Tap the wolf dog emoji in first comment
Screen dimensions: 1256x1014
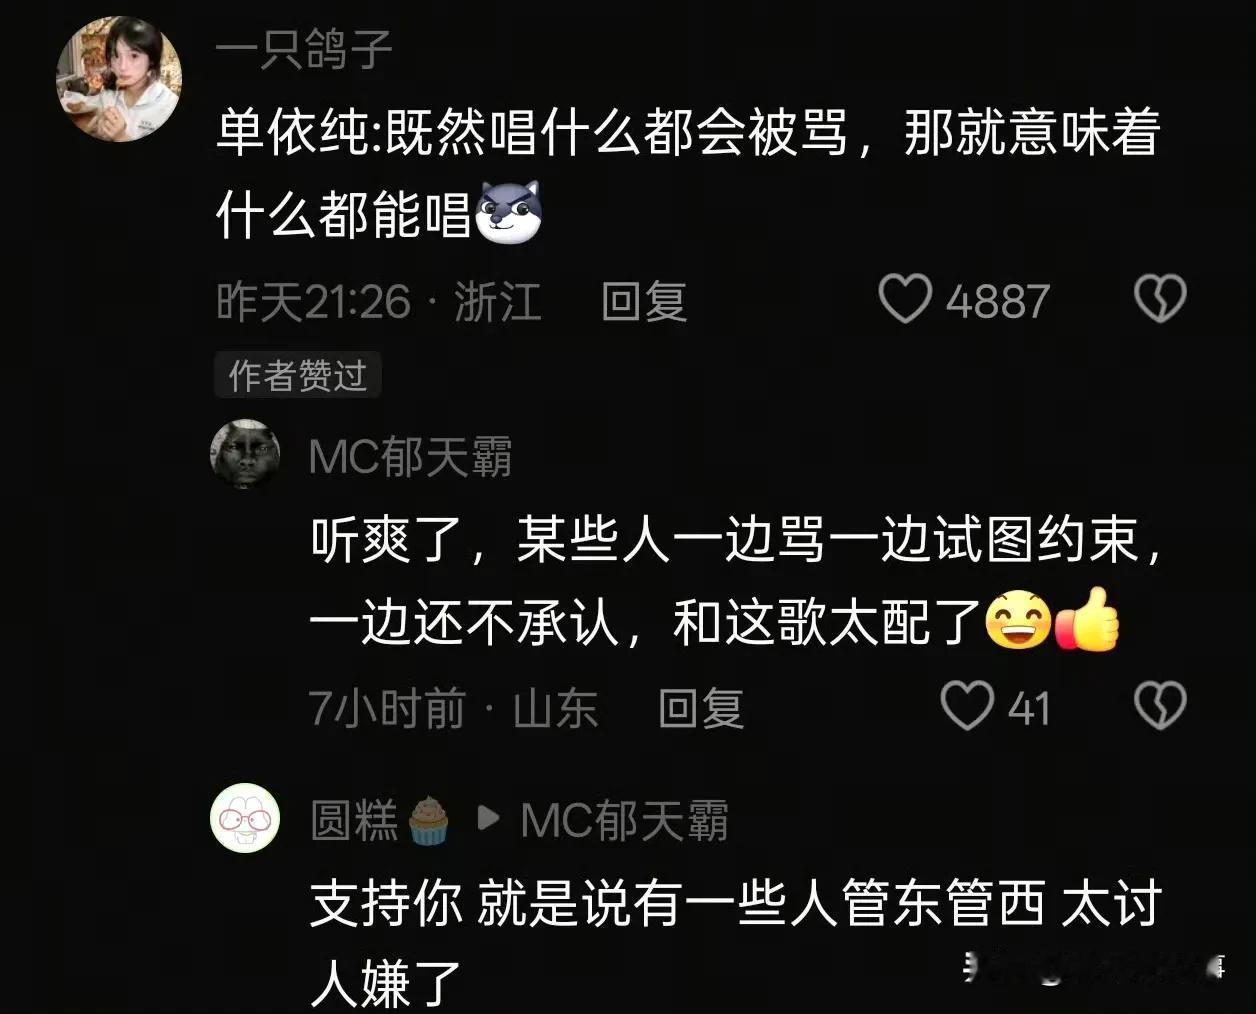[x=507, y=211]
